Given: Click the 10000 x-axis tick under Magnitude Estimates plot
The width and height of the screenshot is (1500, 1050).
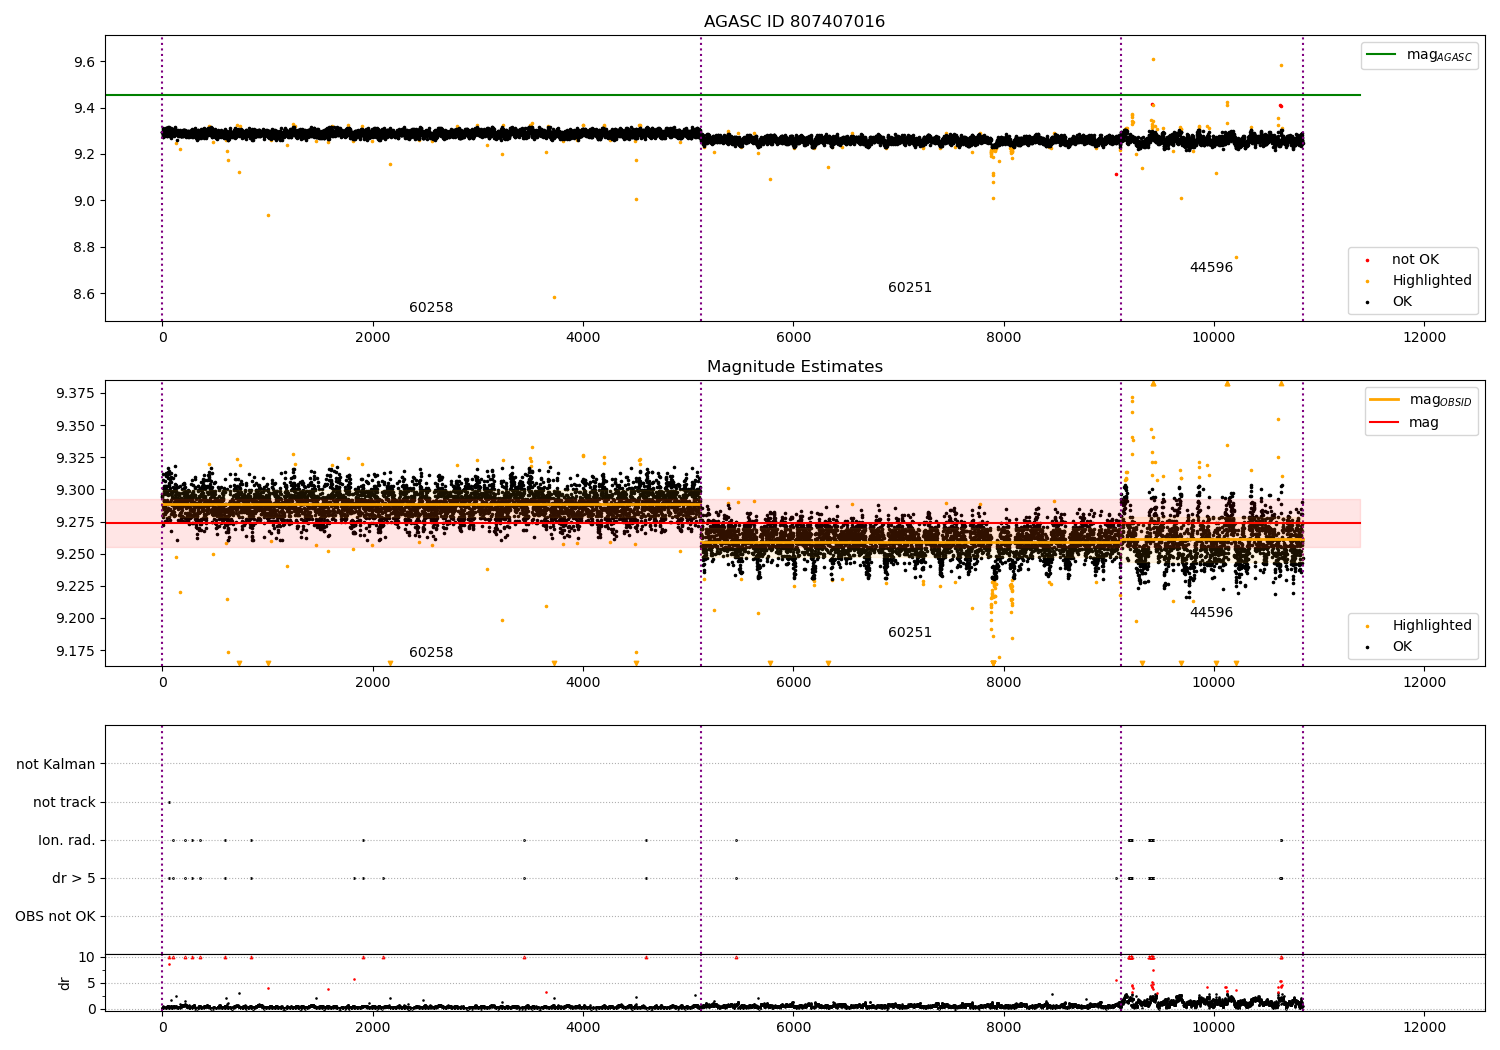Looking at the screenshot, I should point(1214,683).
